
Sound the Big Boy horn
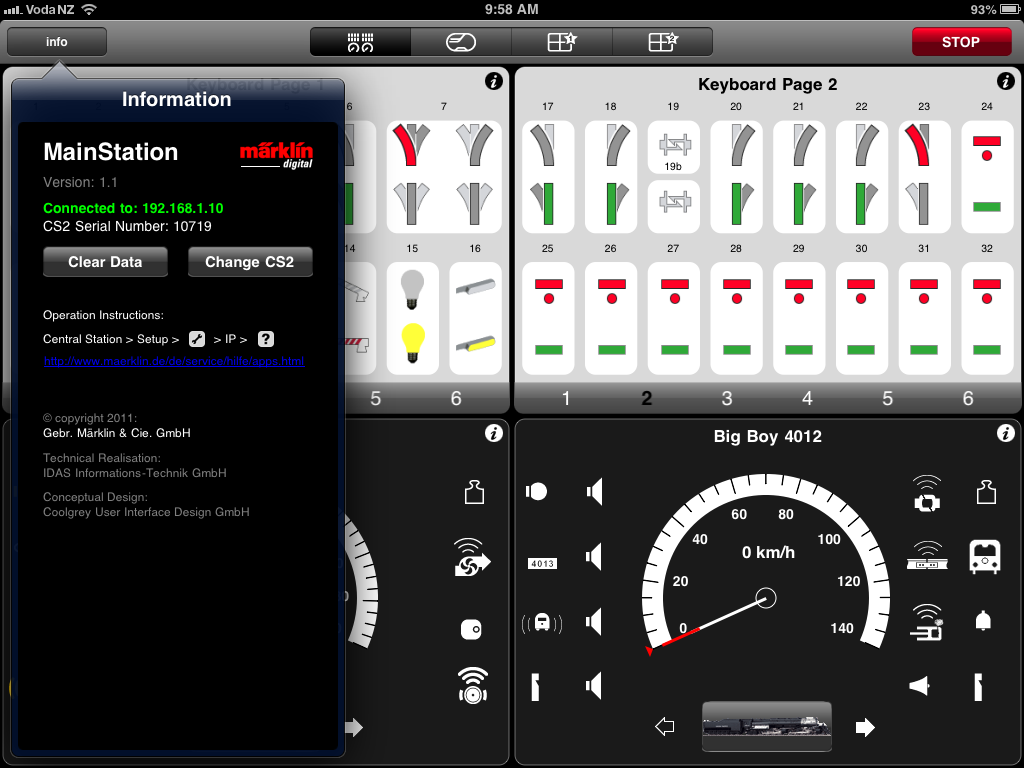tap(919, 686)
